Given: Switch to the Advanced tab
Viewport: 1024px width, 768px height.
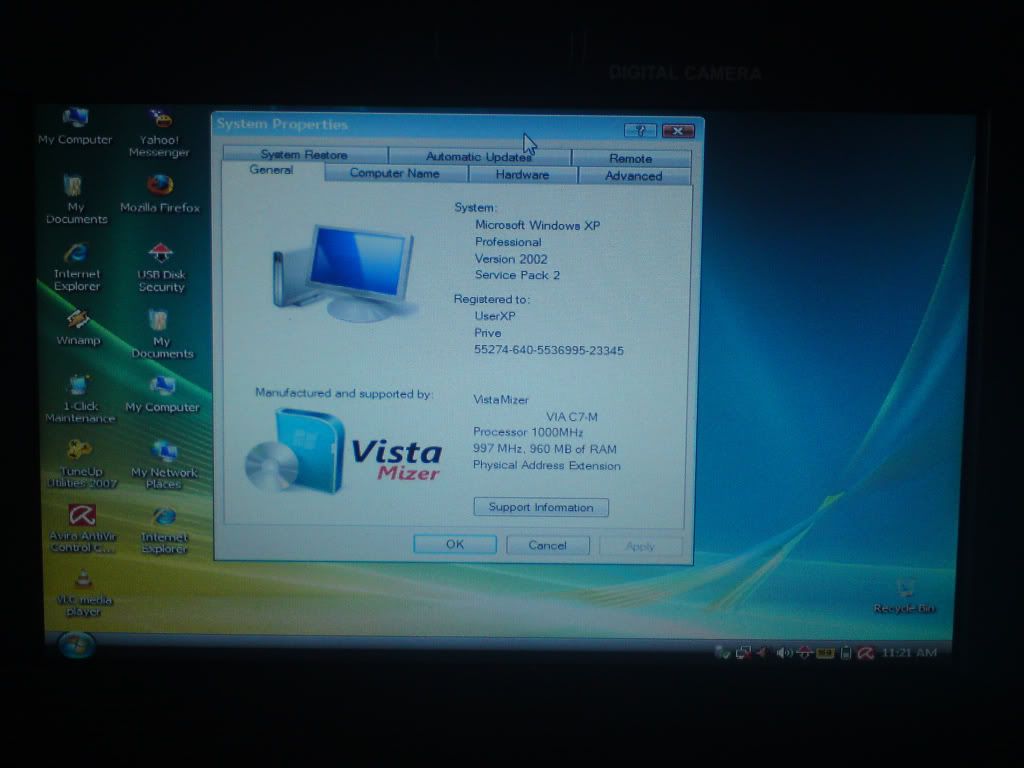Looking at the screenshot, I should [633, 176].
